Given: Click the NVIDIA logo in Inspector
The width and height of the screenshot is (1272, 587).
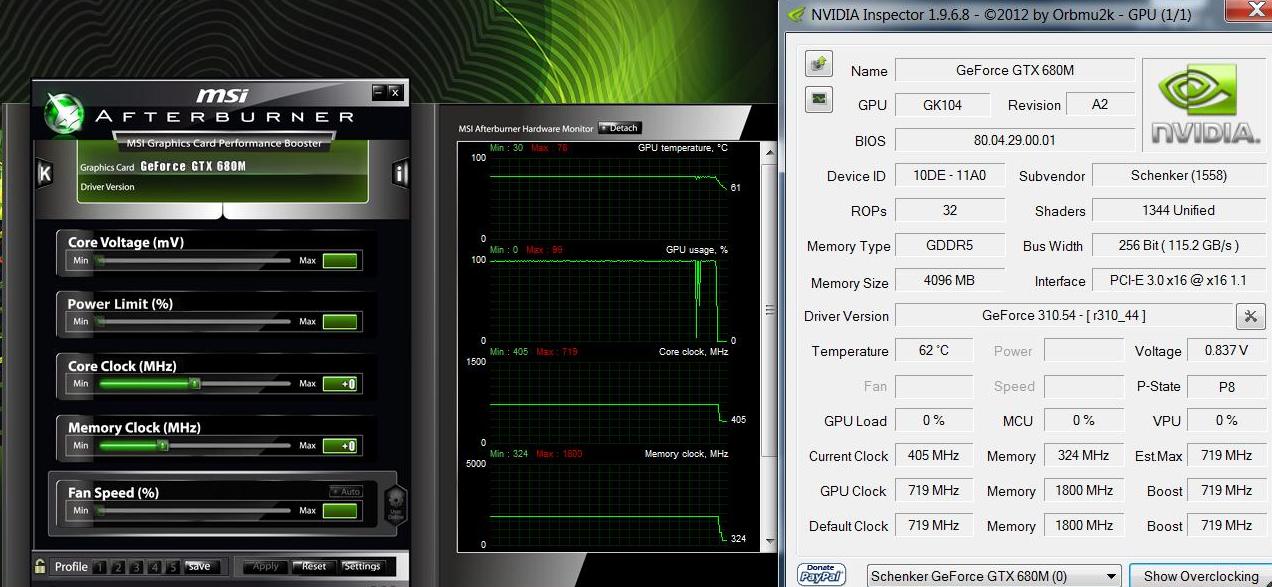Looking at the screenshot, I should 1203,104.
